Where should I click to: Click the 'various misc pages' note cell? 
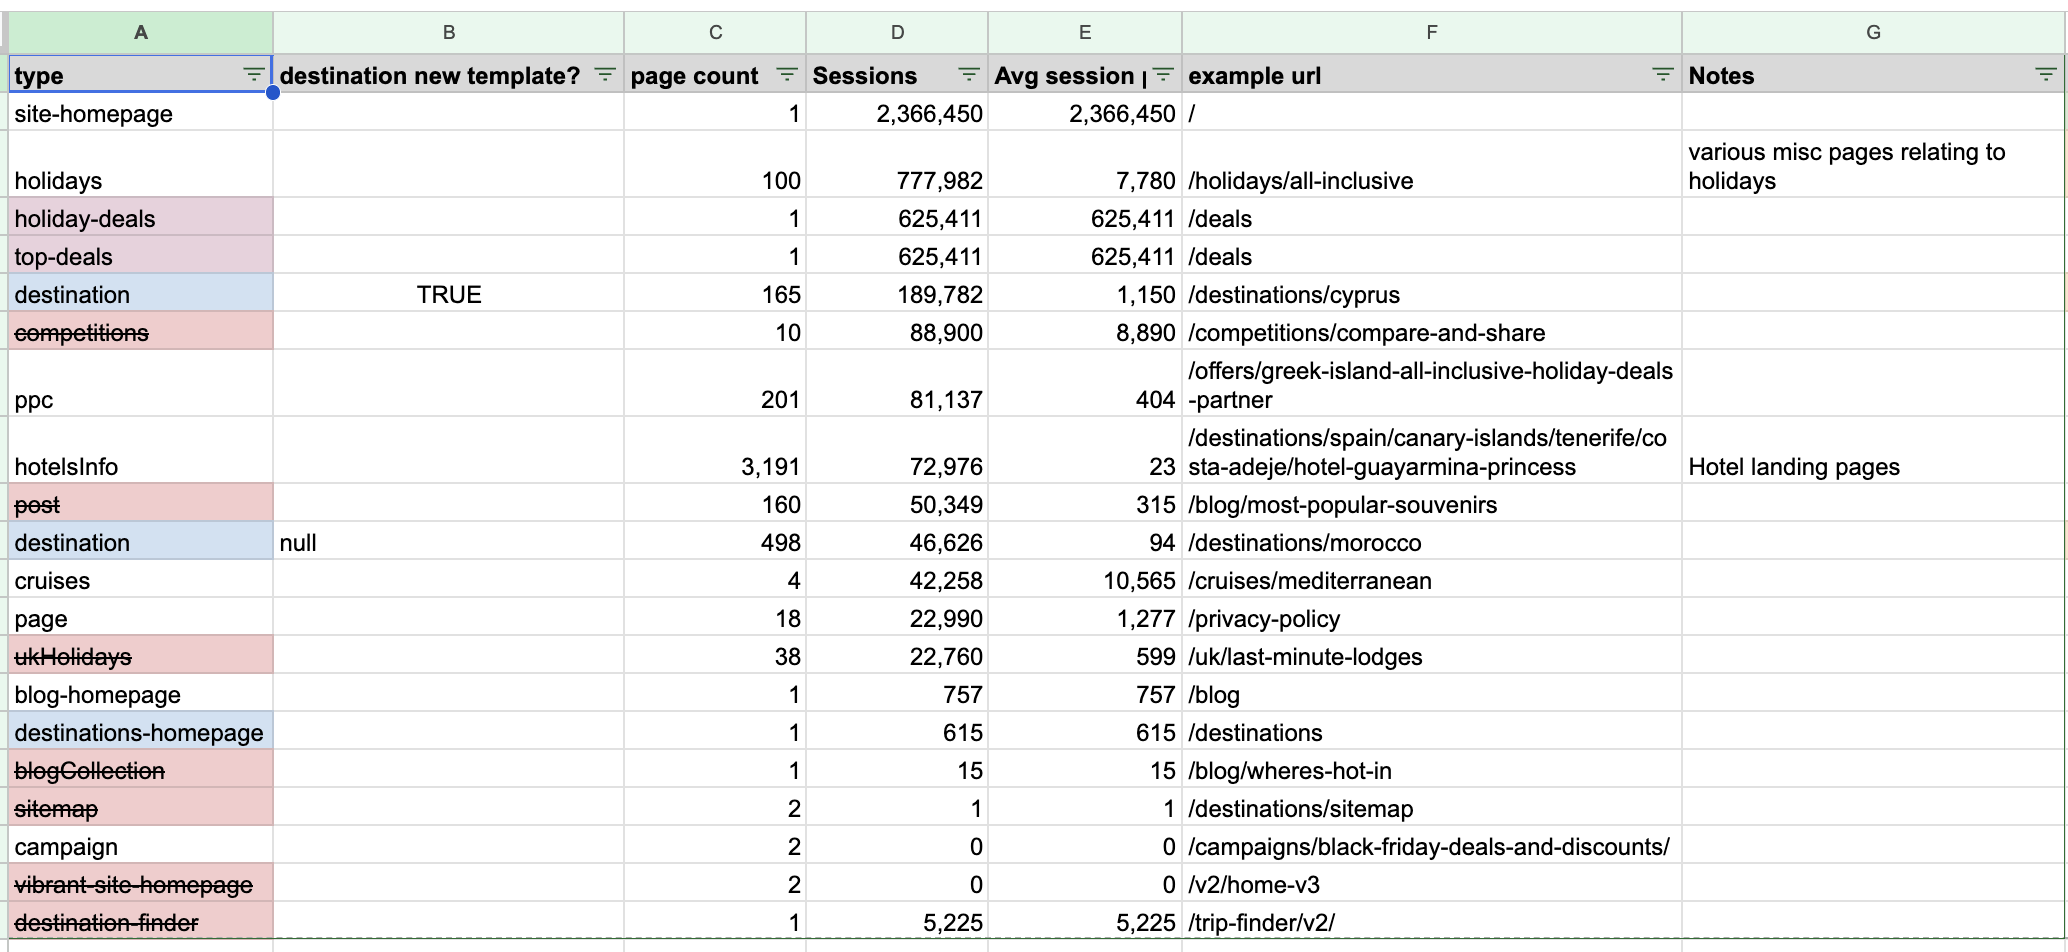pos(1873,164)
